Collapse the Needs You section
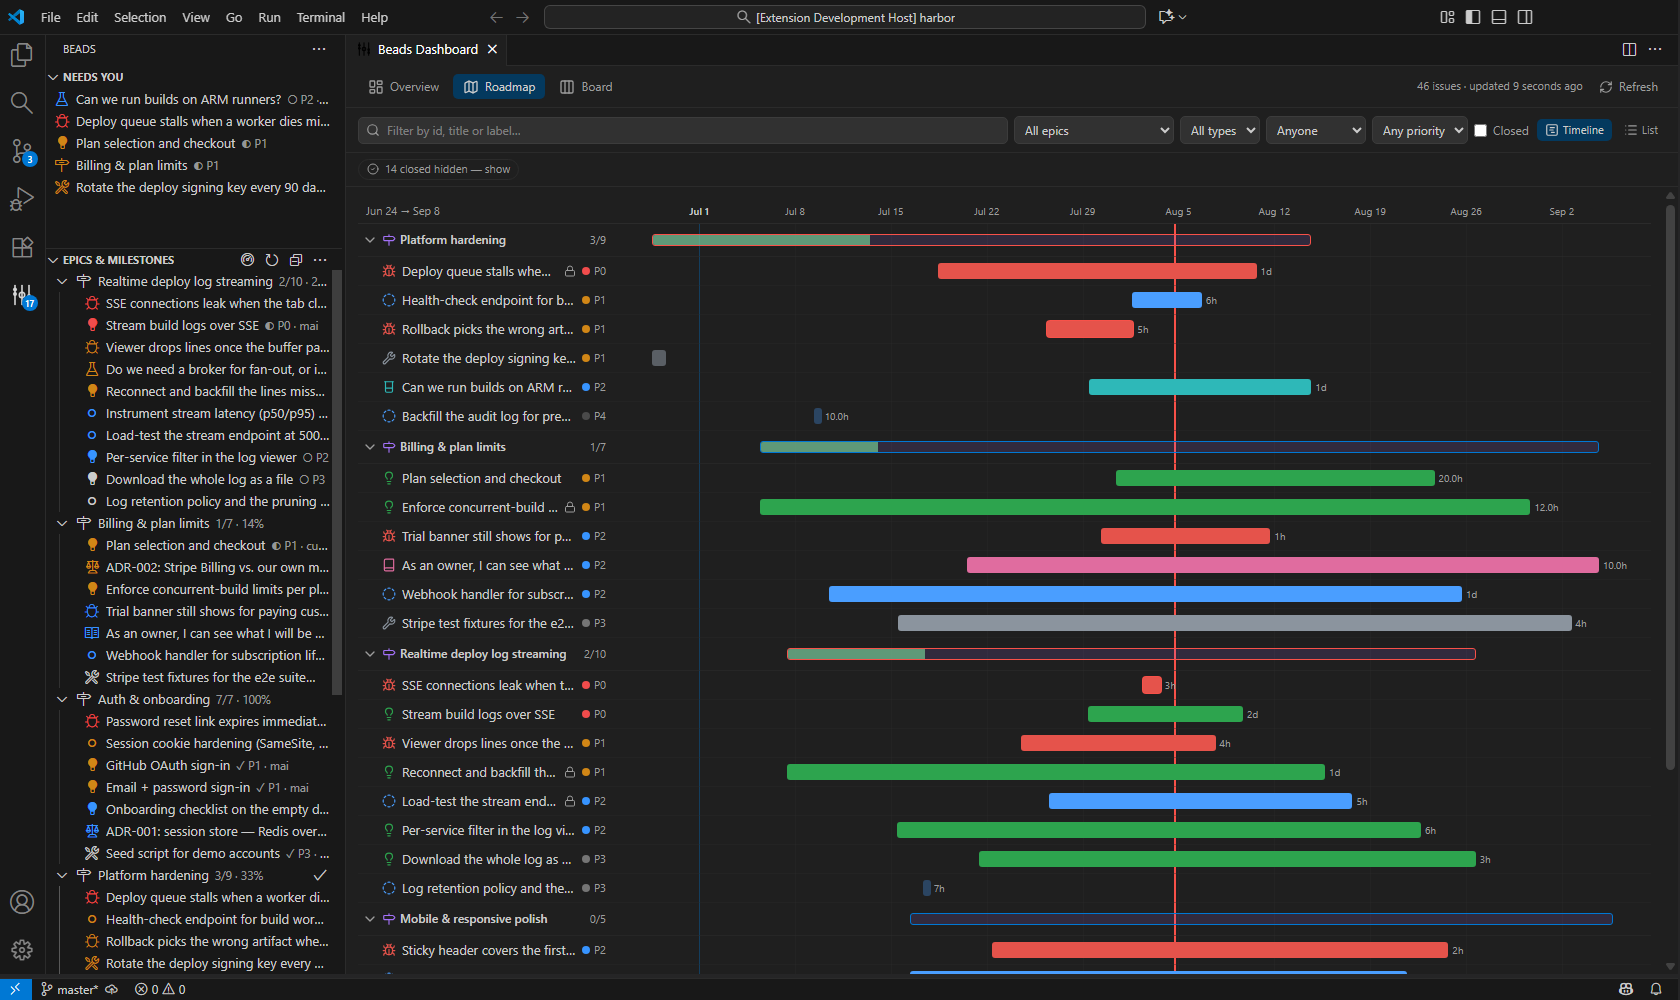Viewport: 1680px width, 1000px height. (x=54, y=77)
